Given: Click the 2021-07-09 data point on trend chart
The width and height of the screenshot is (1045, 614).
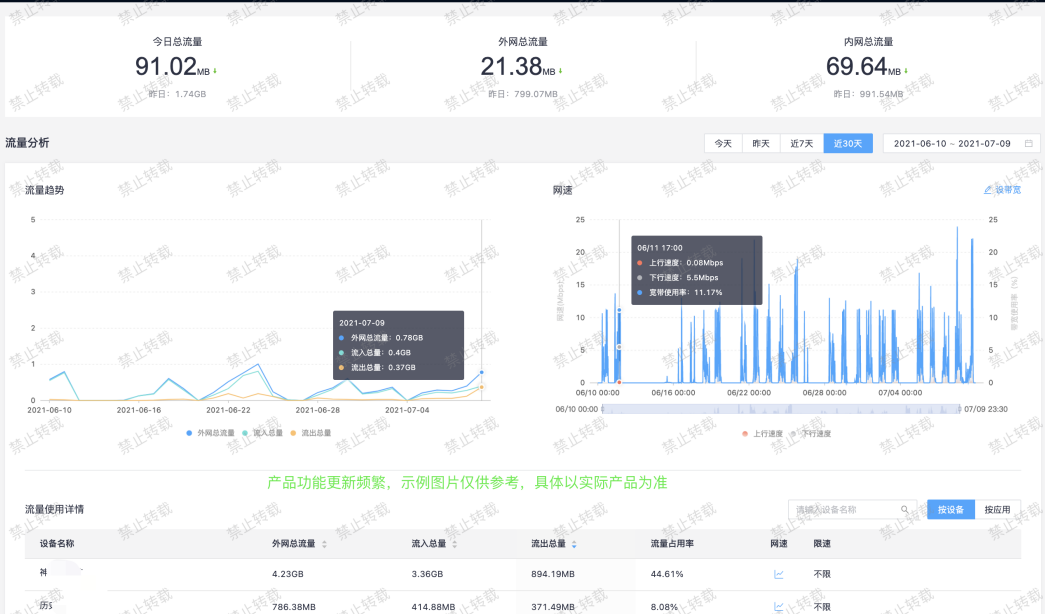Looking at the screenshot, I should pyautogui.click(x=482, y=372).
